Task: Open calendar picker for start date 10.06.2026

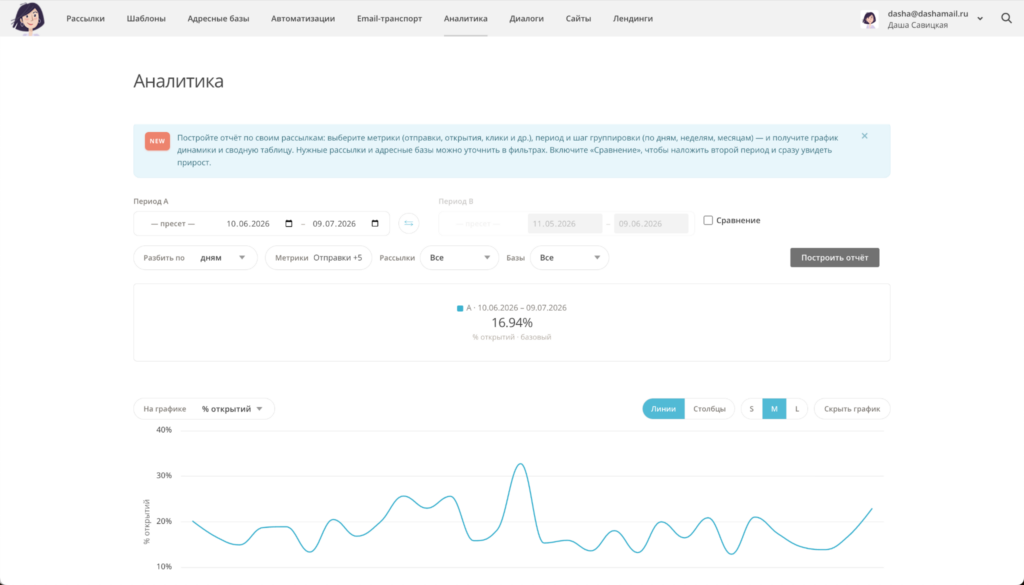Action: click(289, 223)
